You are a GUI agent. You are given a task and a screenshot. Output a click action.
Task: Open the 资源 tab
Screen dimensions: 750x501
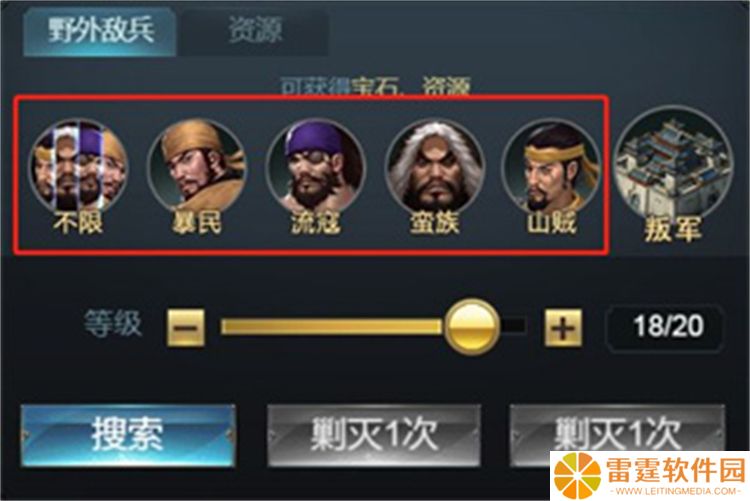(x=254, y=31)
